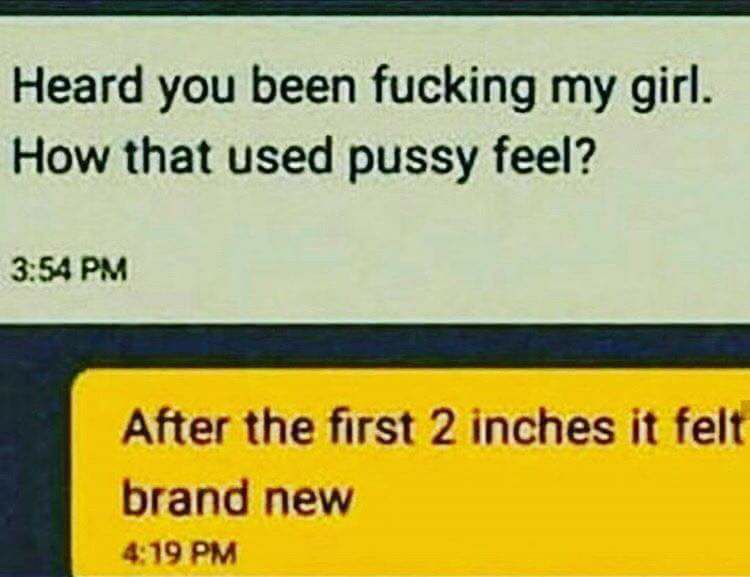
Task: Click empty space right of "3:54 PM"
Action: pos(430,269)
